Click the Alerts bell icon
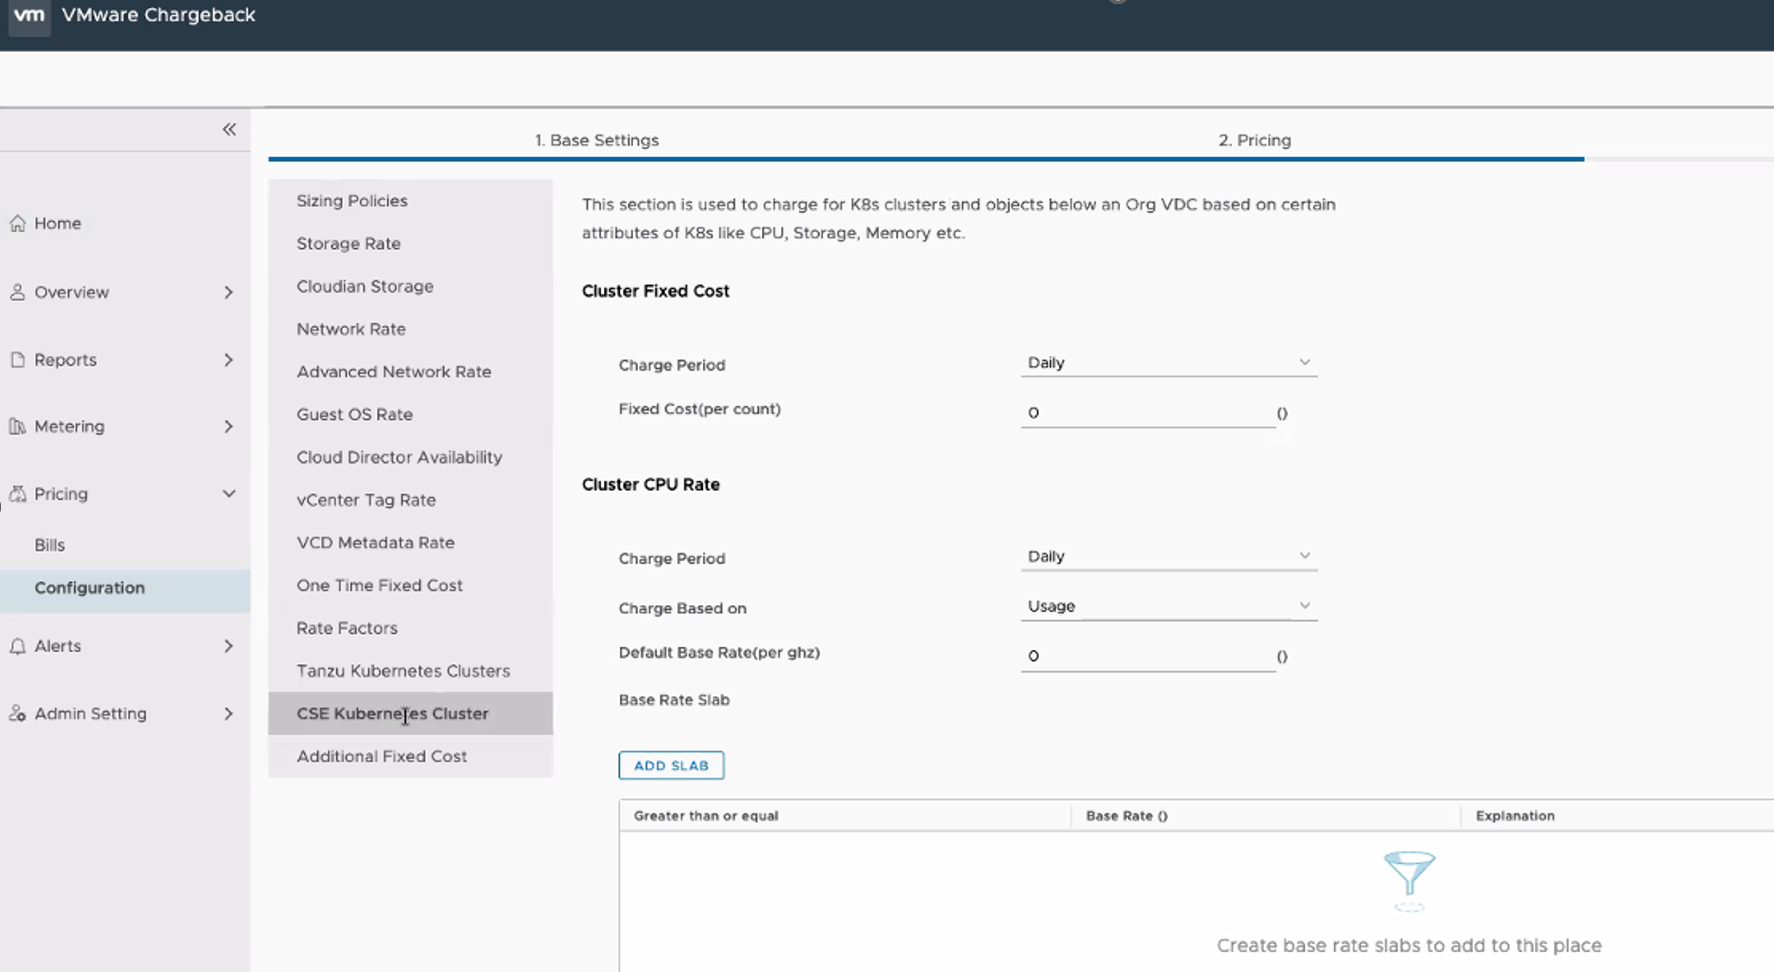Screen dimensions: 1774x972 (18, 646)
